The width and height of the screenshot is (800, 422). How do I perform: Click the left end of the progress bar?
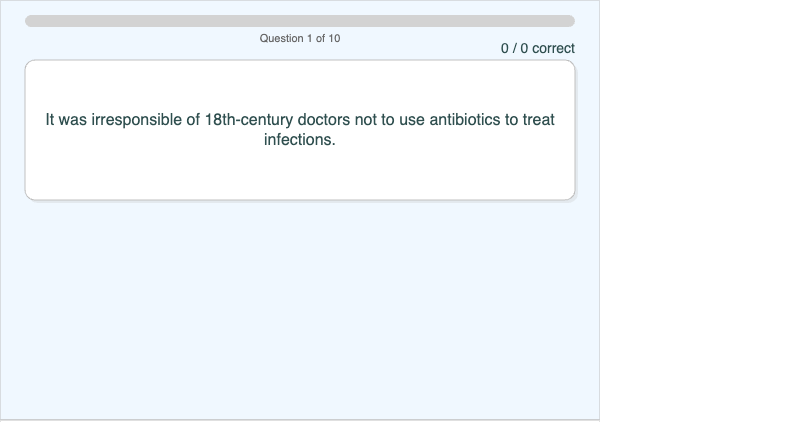tap(30, 21)
